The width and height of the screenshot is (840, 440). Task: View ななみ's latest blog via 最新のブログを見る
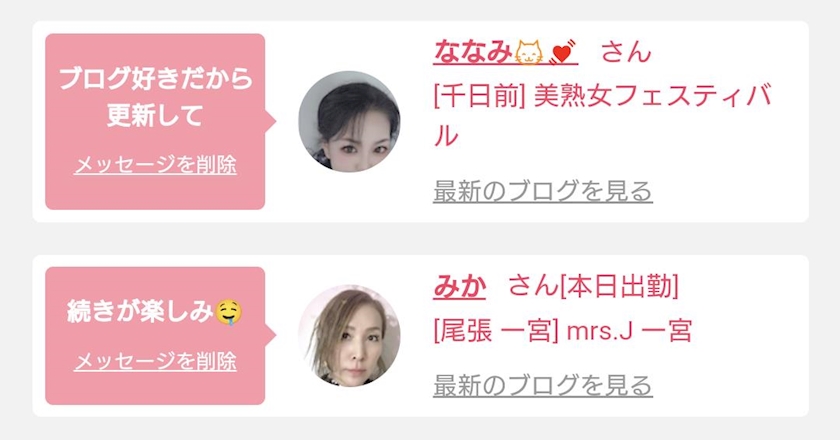click(x=543, y=191)
